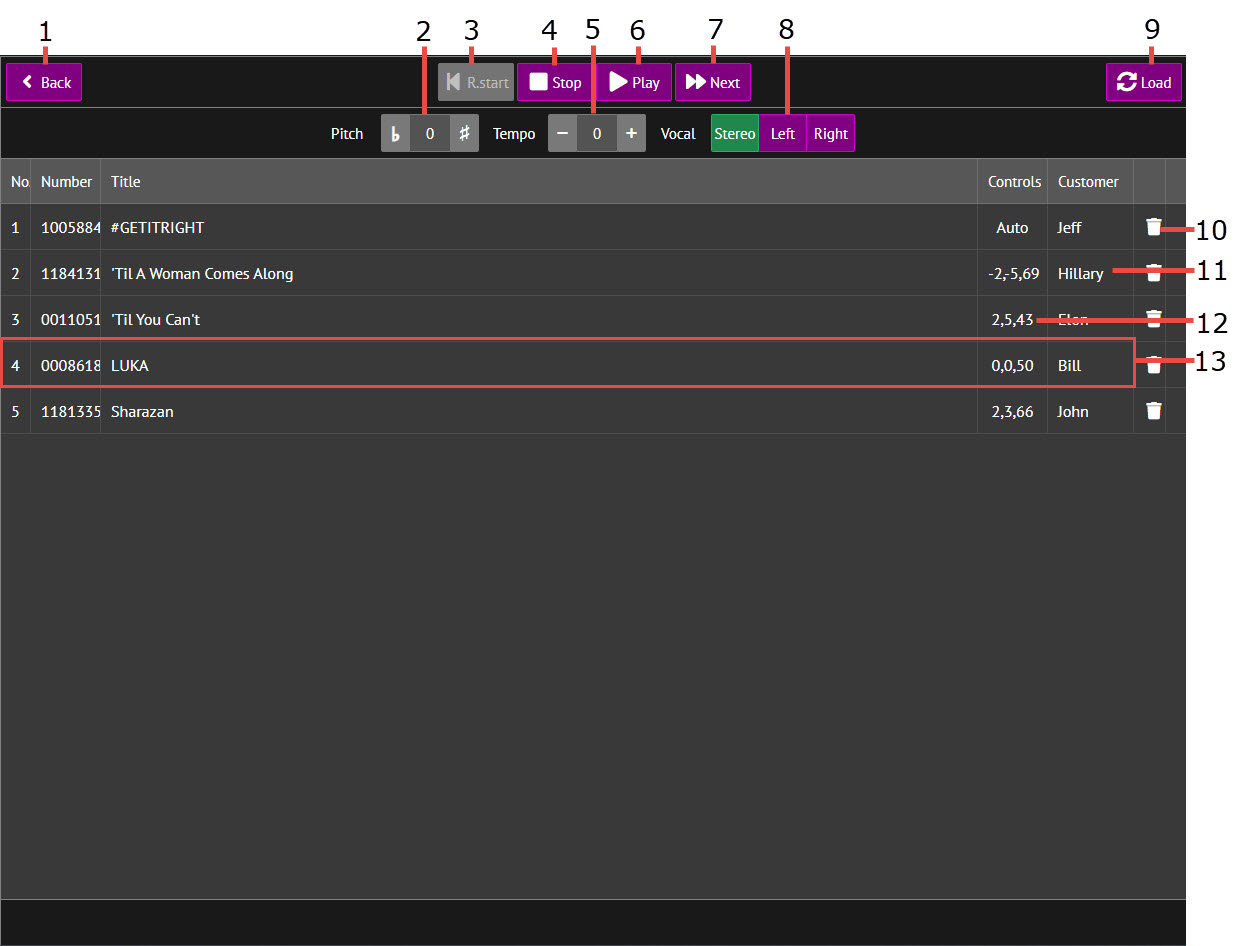1240x946 pixels.
Task: Skip to the Next song
Action: [712, 83]
